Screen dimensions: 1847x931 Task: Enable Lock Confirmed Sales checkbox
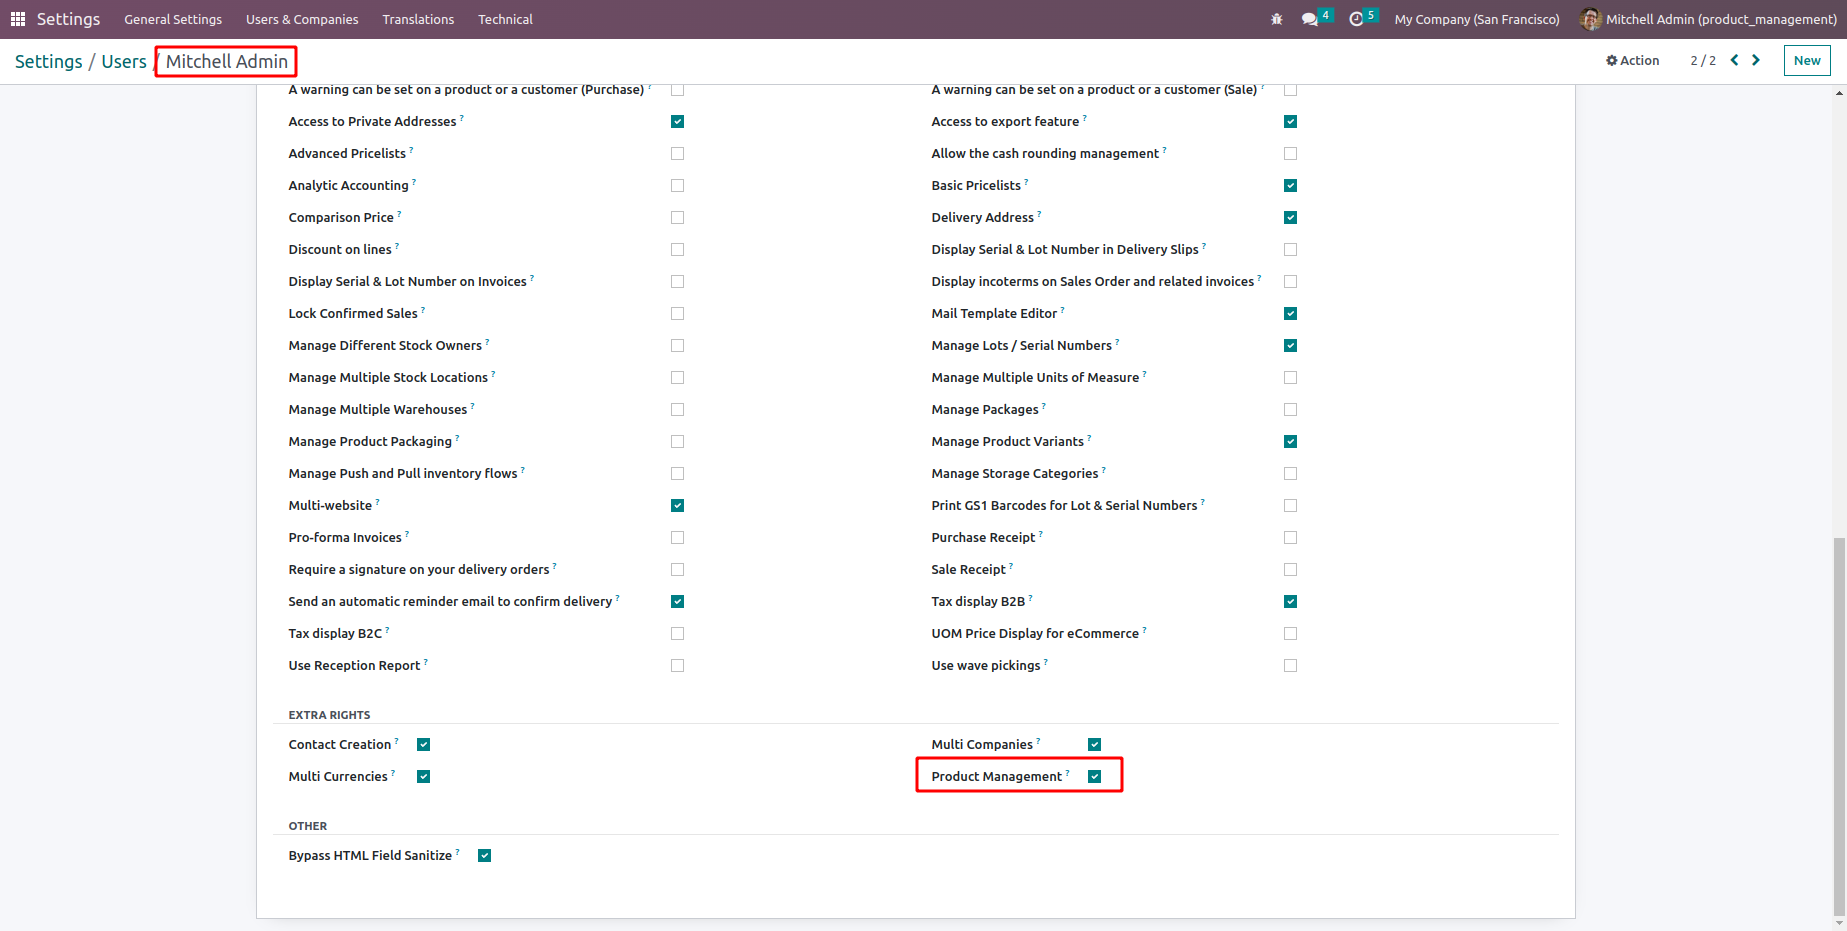(678, 313)
